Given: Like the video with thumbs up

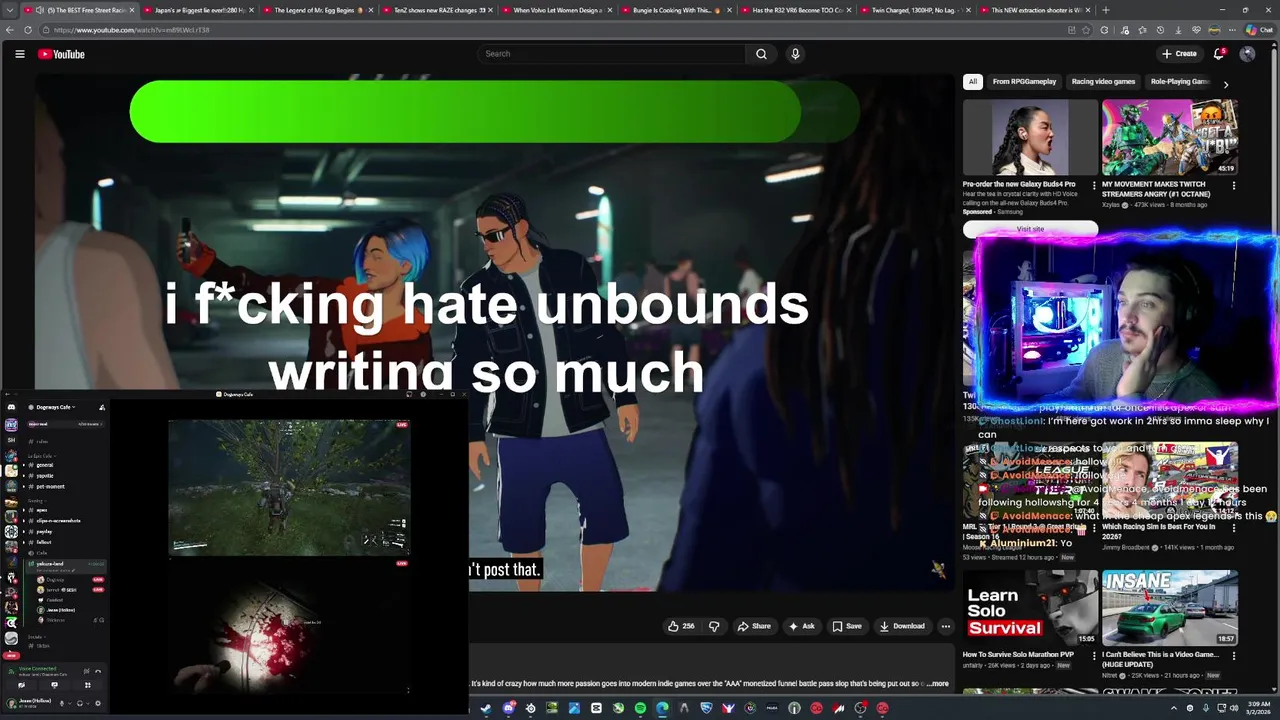Looking at the screenshot, I should coord(682,626).
